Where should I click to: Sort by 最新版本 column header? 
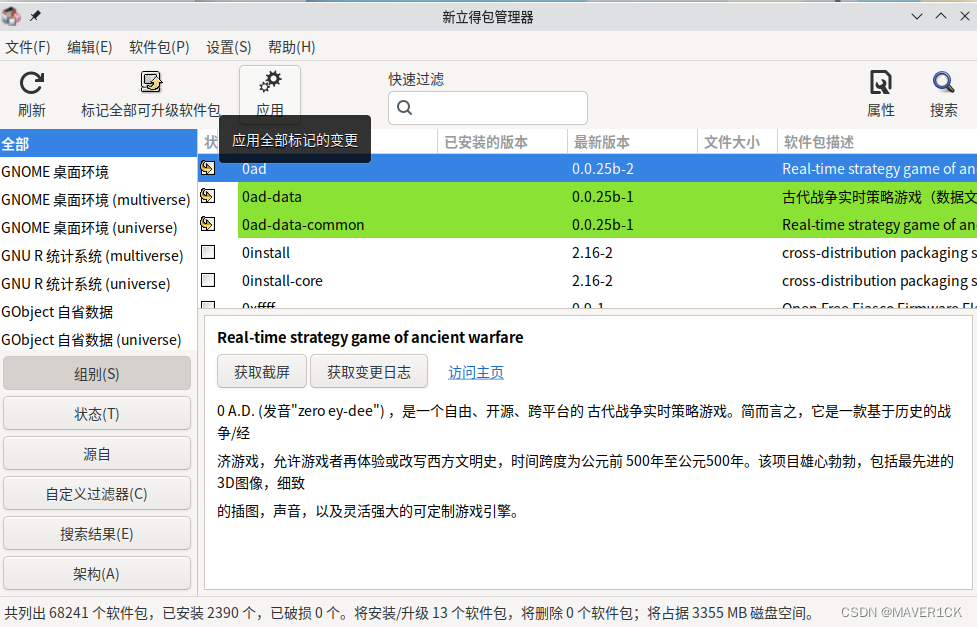[x=632, y=142]
